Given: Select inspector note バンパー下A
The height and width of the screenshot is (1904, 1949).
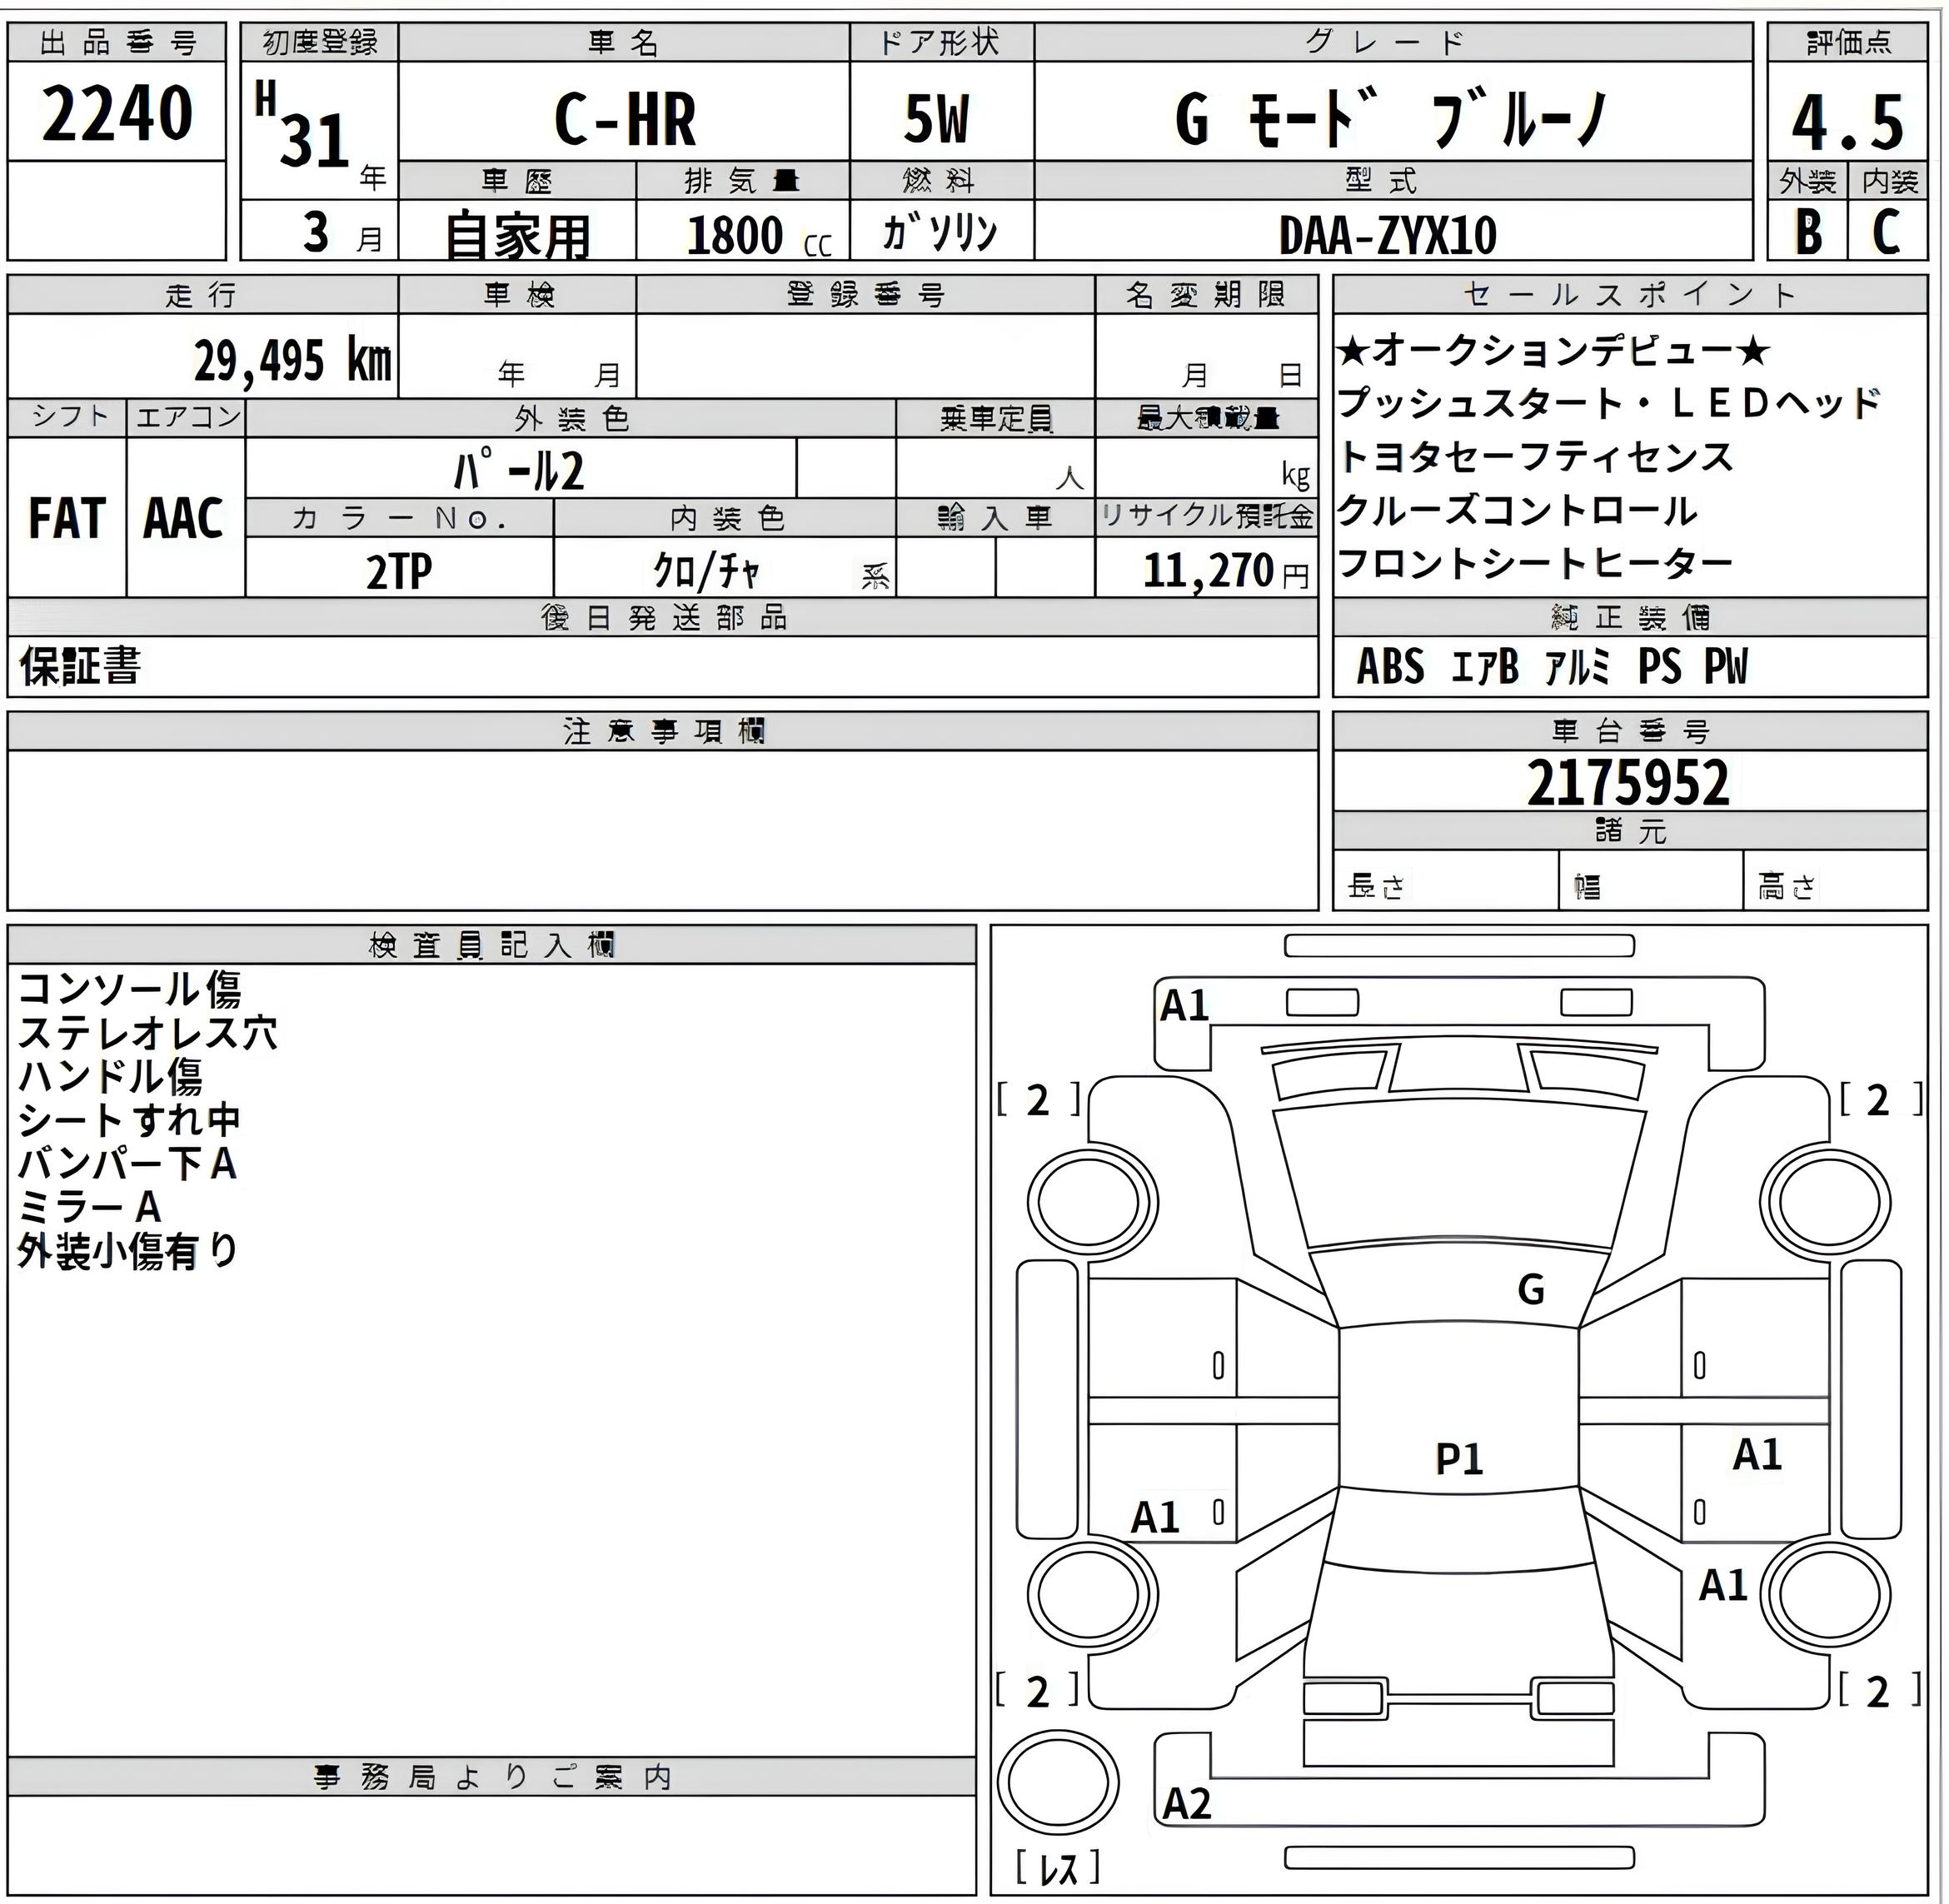Looking at the screenshot, I should pyautogui.click(x=127, y=1163).
